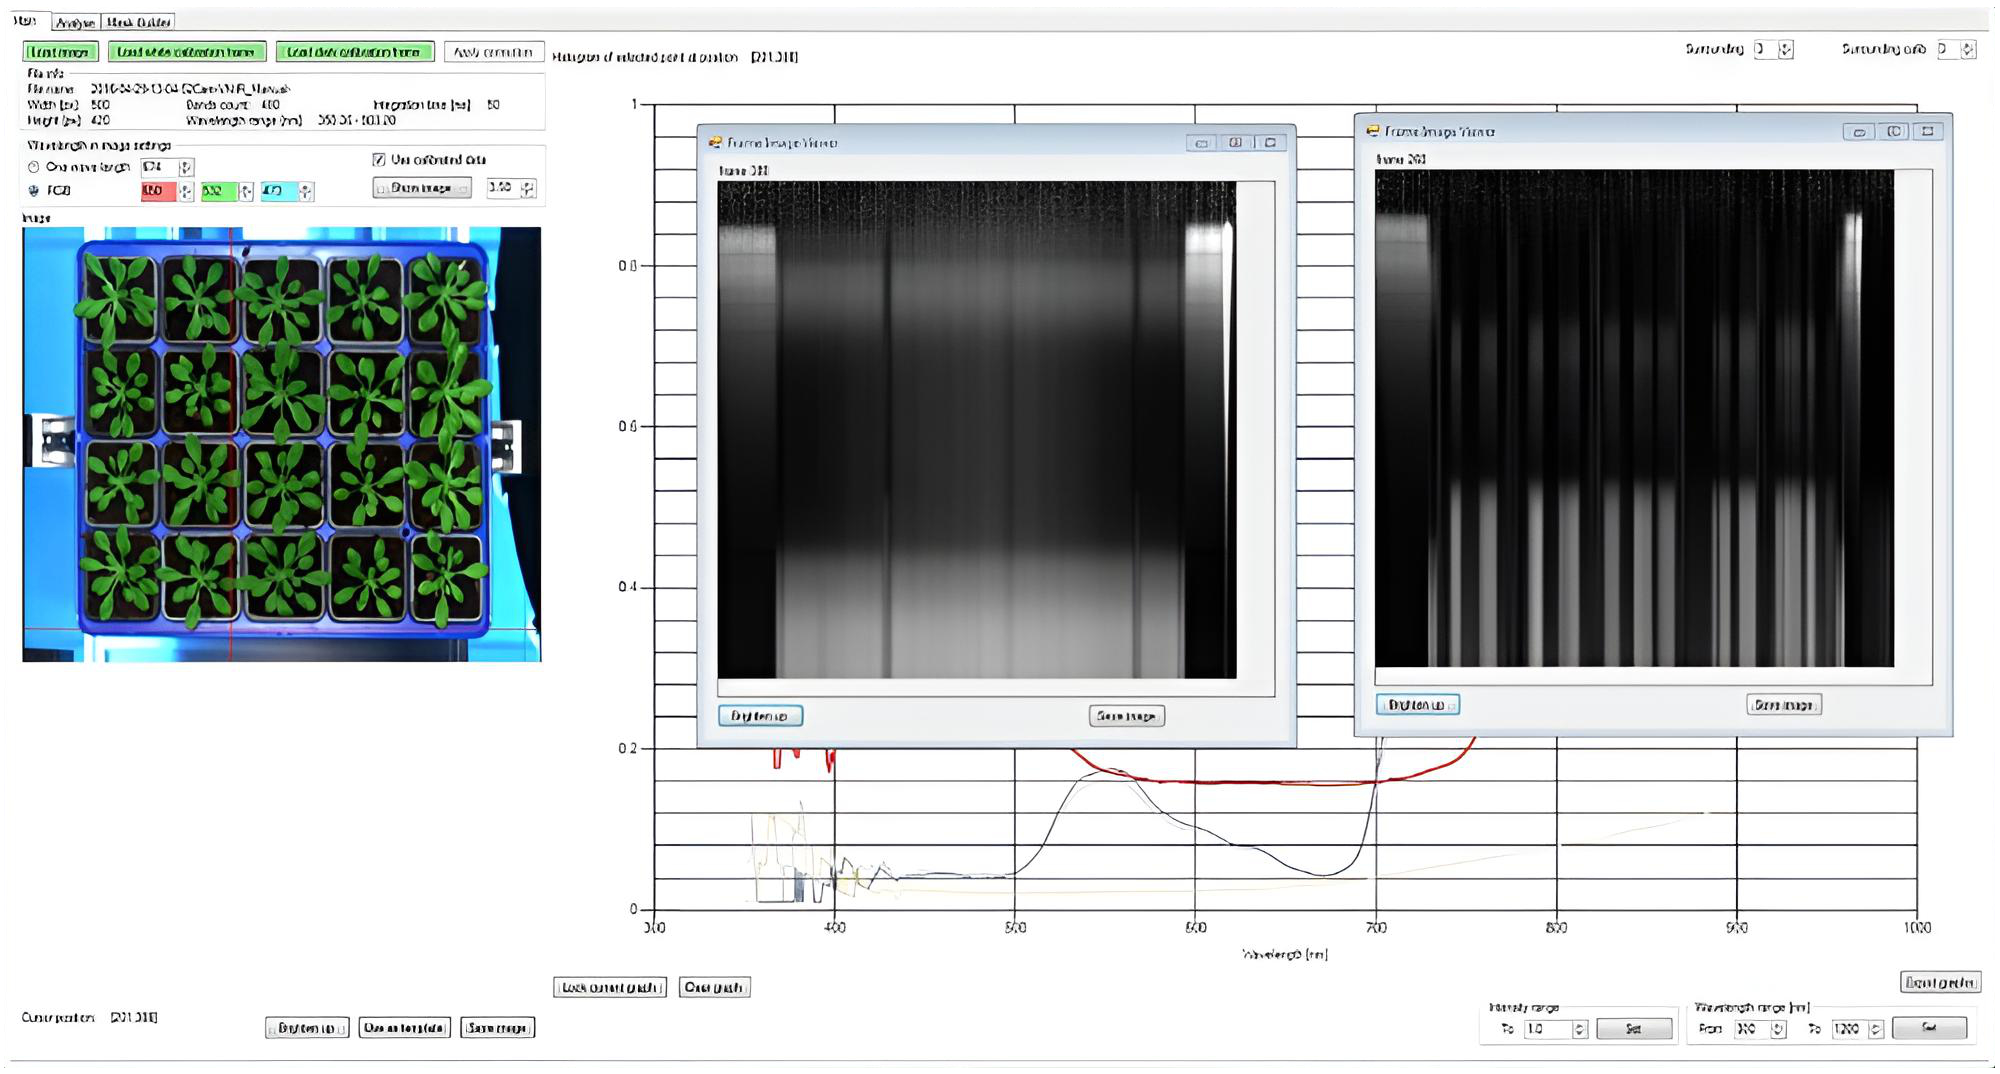
Task: Click the Wavelength range To input field
Action: [1849, 1029]
